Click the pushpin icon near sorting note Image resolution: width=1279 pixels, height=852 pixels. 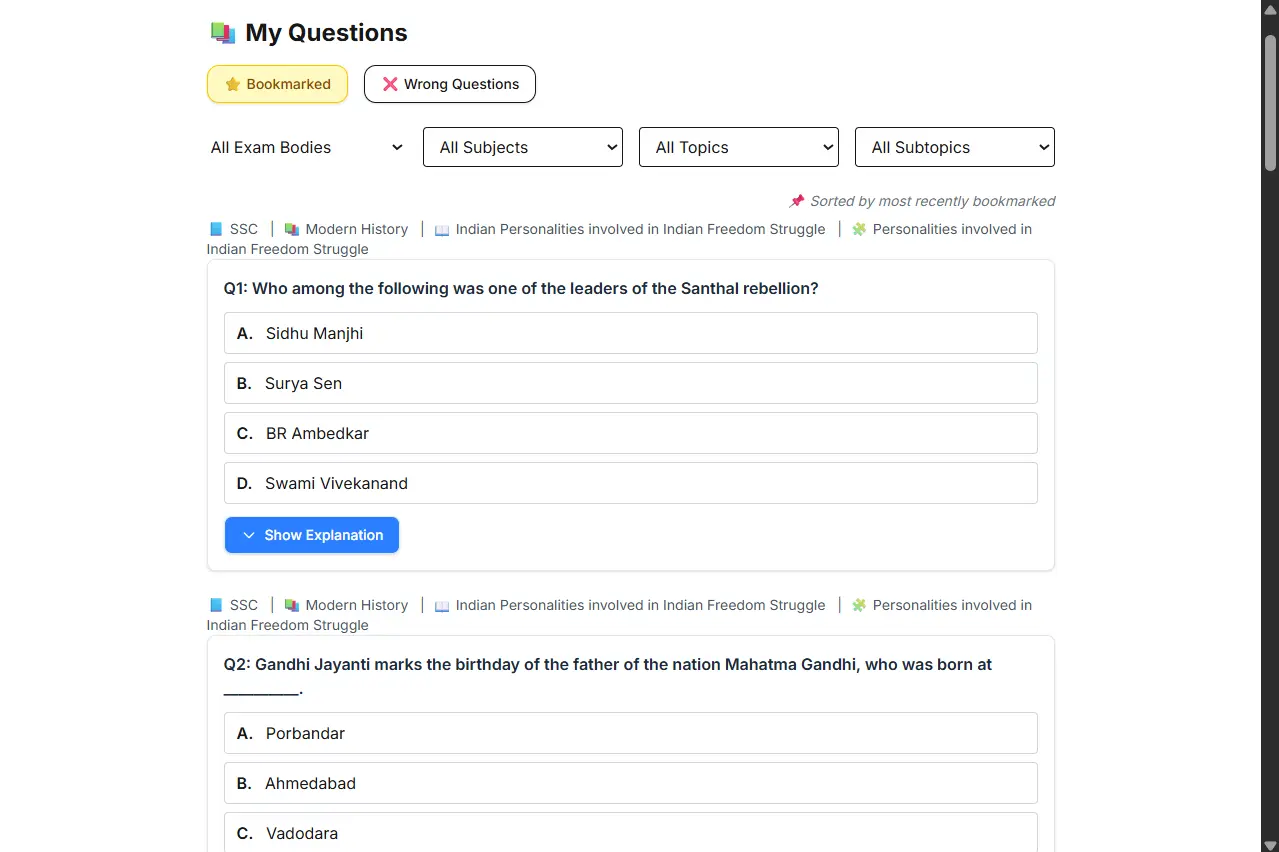point(797,201)
